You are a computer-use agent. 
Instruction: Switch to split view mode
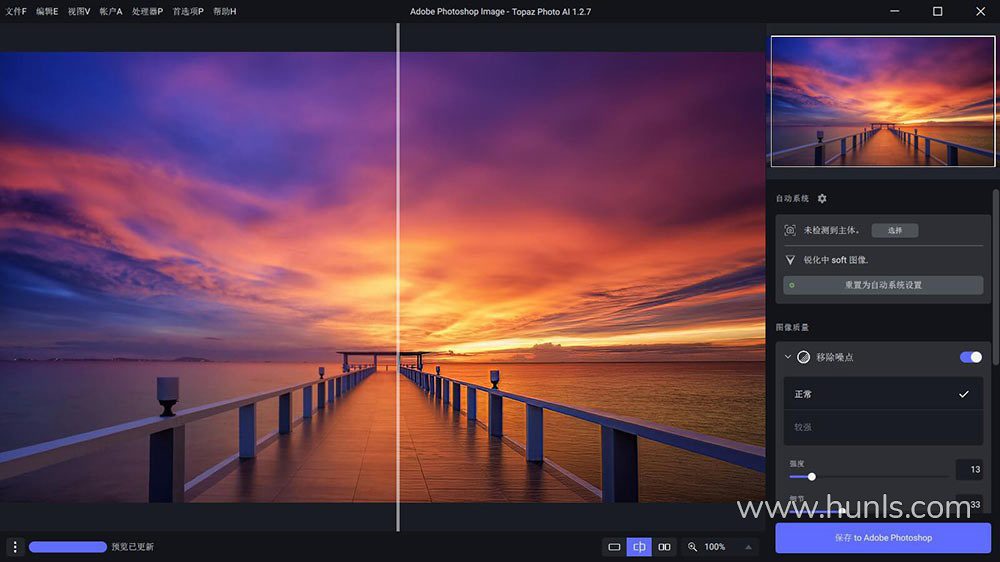point(639,547)
